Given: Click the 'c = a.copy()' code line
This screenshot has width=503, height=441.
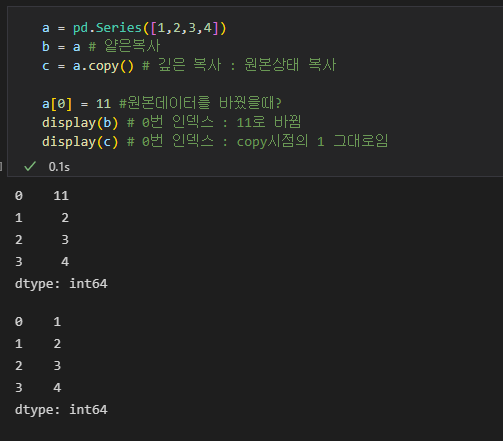Looking at the screenshot, I should (x=189, y=65).
